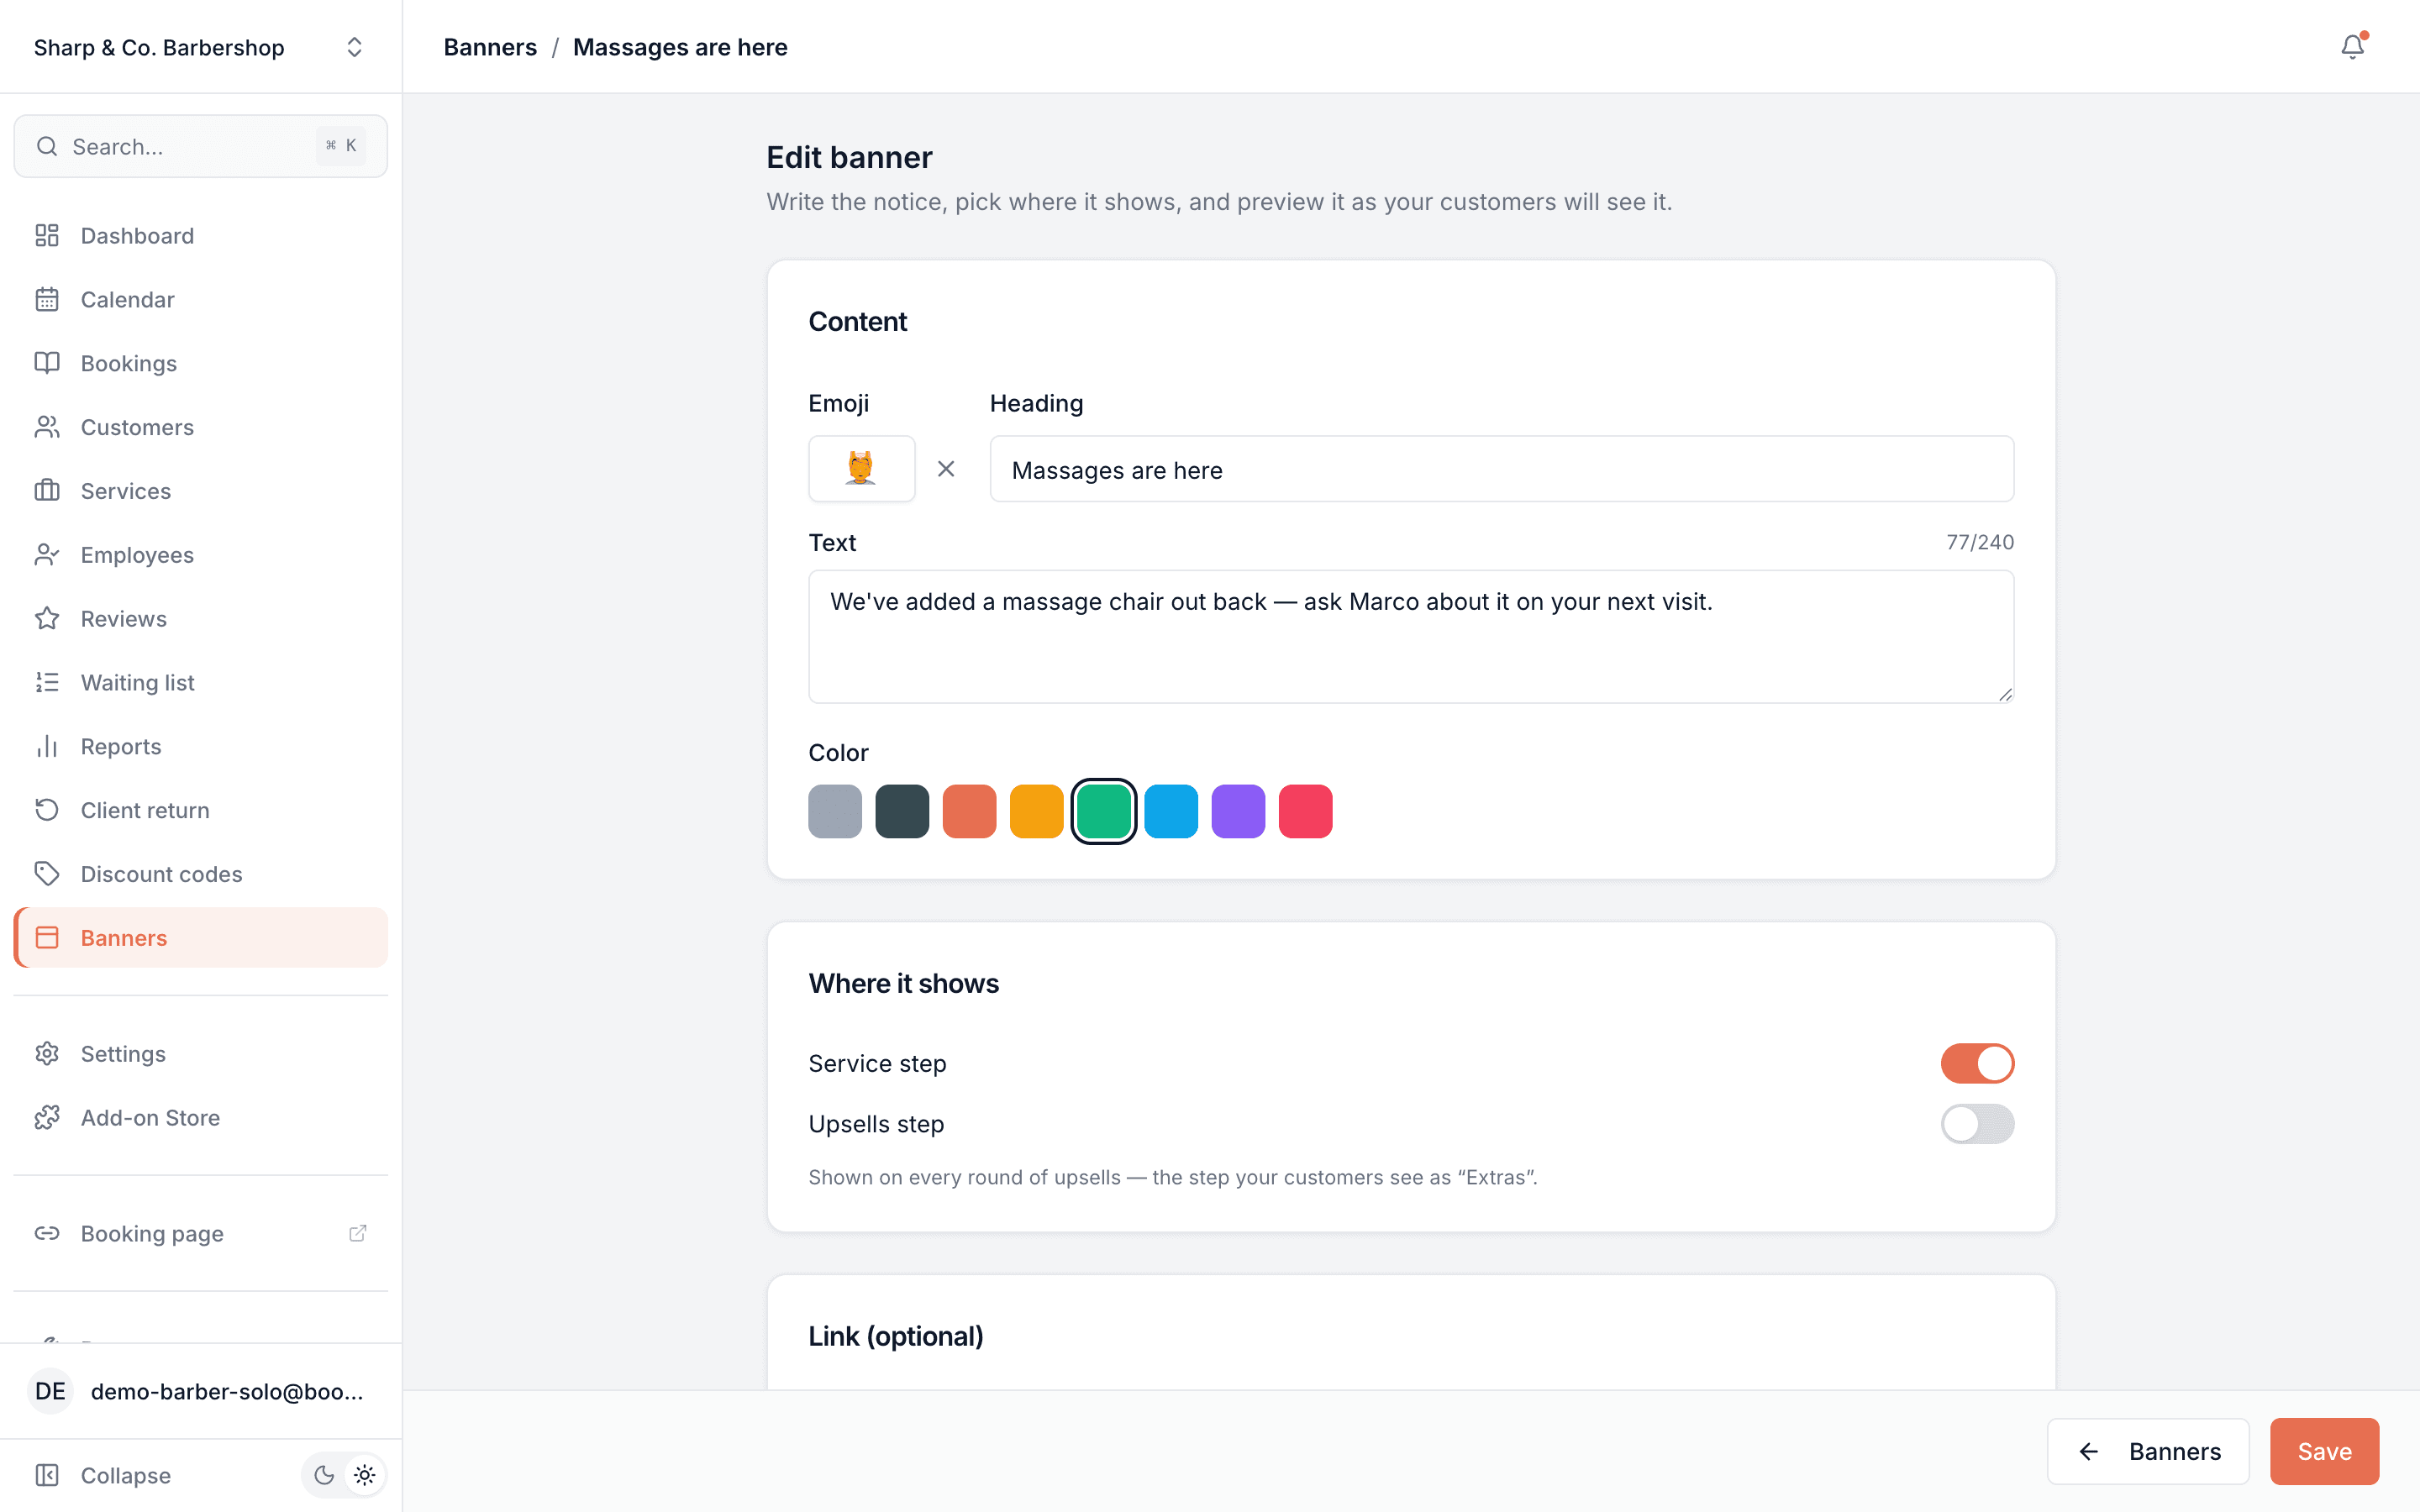
Task: Open Settings menu item
Action: point(200,1054)
